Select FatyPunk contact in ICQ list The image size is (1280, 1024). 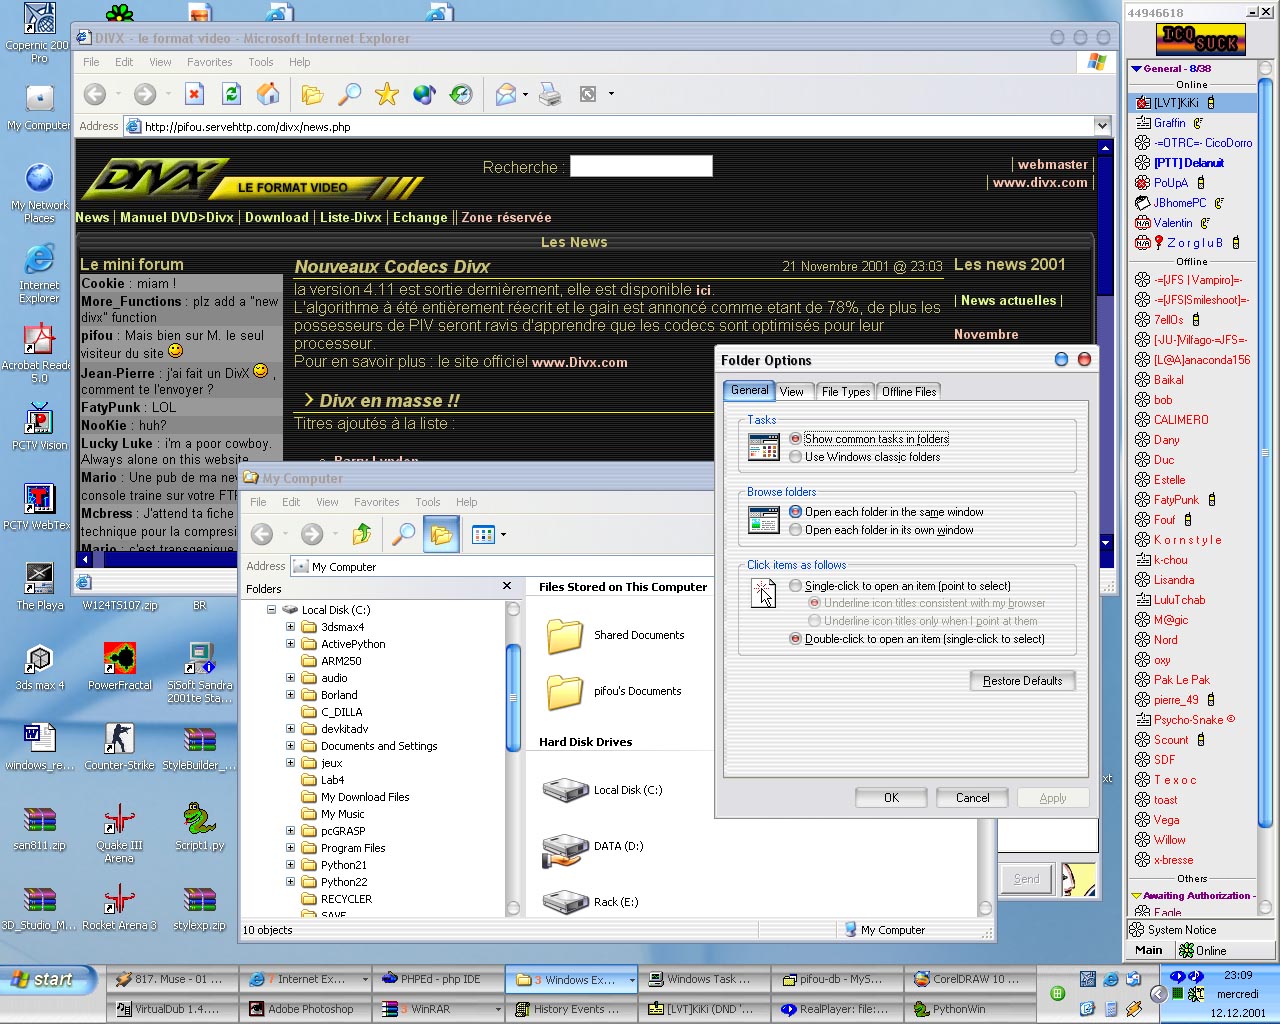point(1175,500)
